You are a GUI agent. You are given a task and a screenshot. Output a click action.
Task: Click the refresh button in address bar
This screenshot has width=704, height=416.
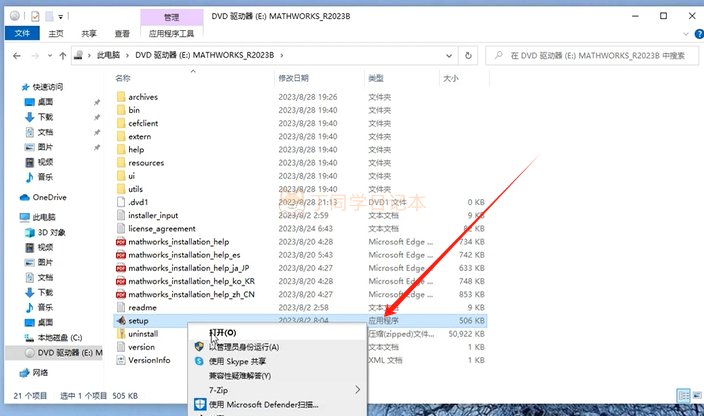click(468, 56)
